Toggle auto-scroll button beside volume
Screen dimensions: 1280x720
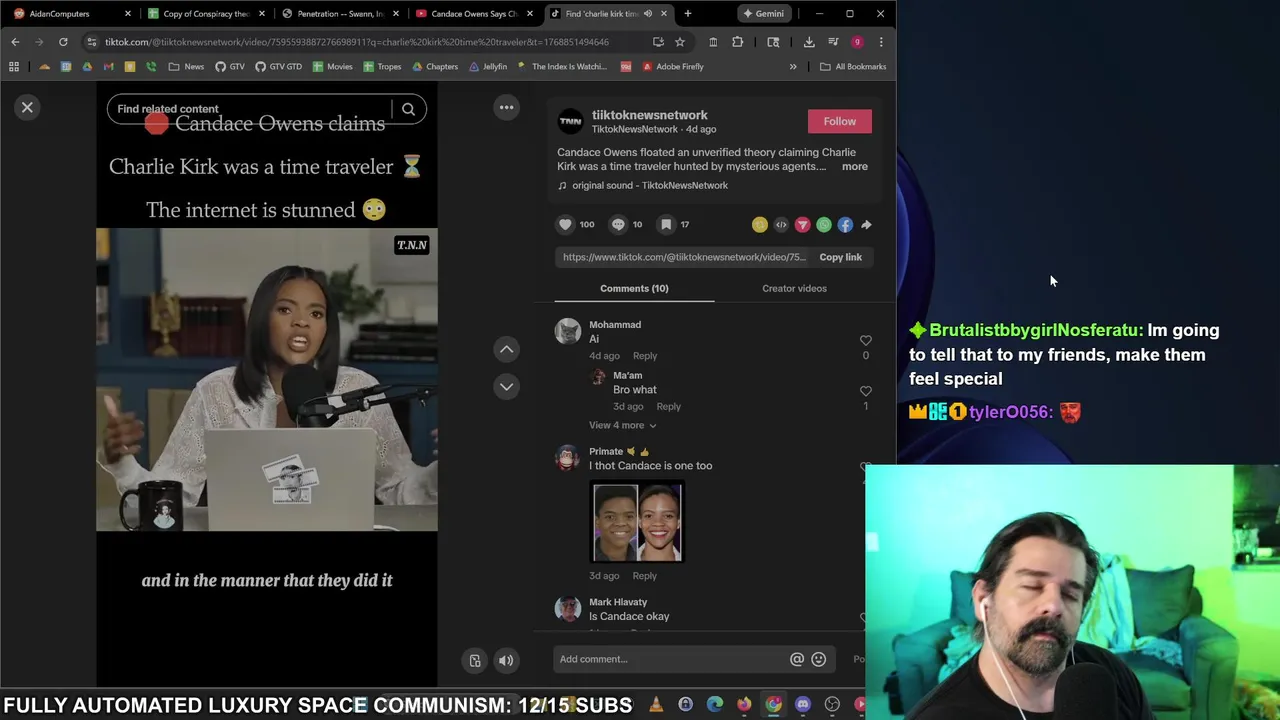475,660
